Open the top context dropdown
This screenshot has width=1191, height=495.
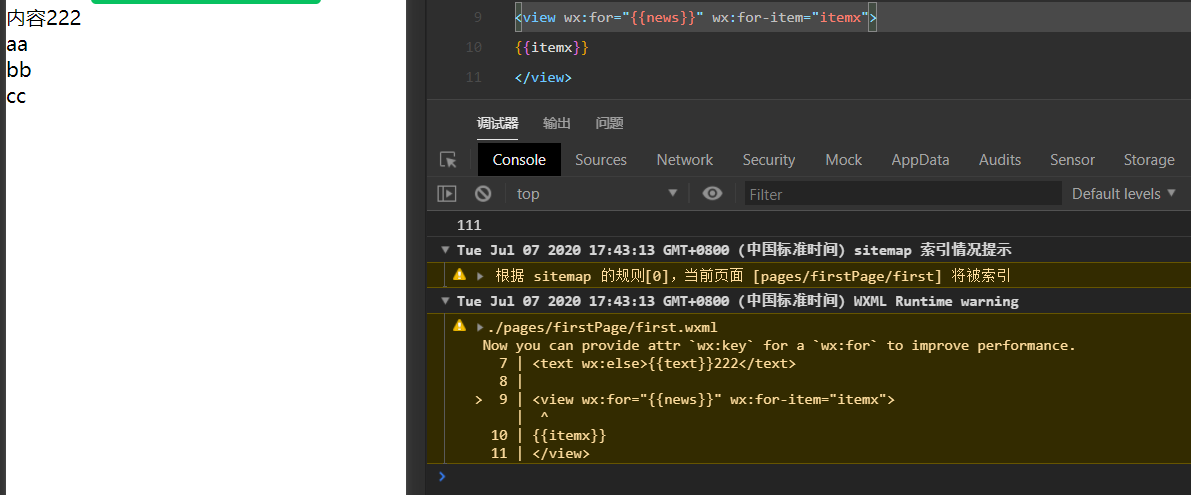(x=596, y=194)
